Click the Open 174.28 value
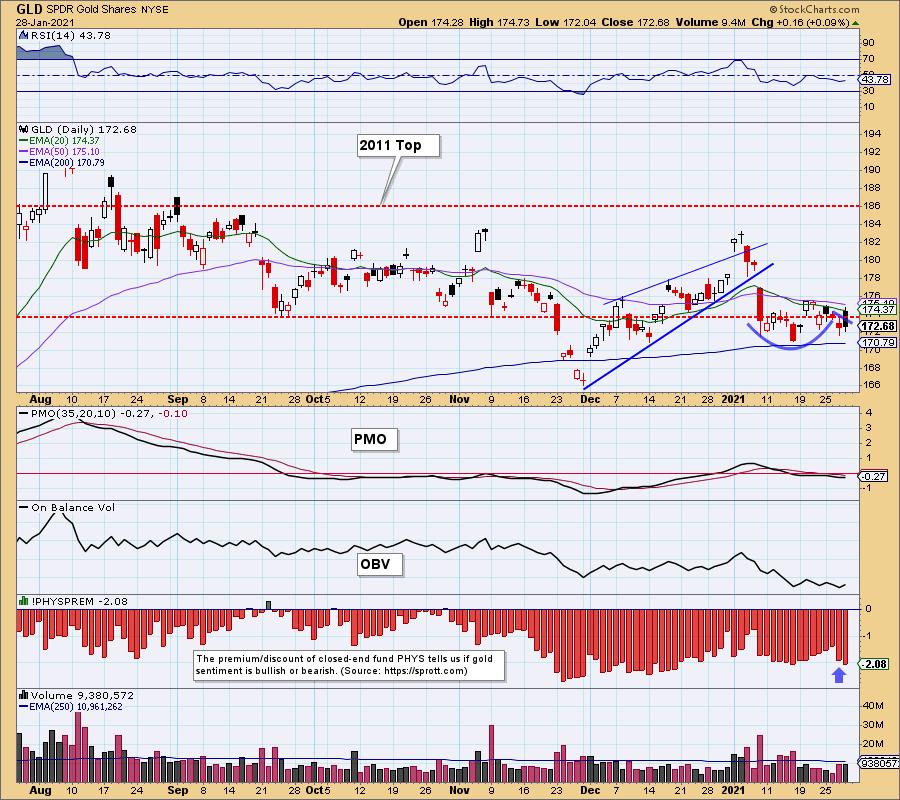 pos(430,22)
